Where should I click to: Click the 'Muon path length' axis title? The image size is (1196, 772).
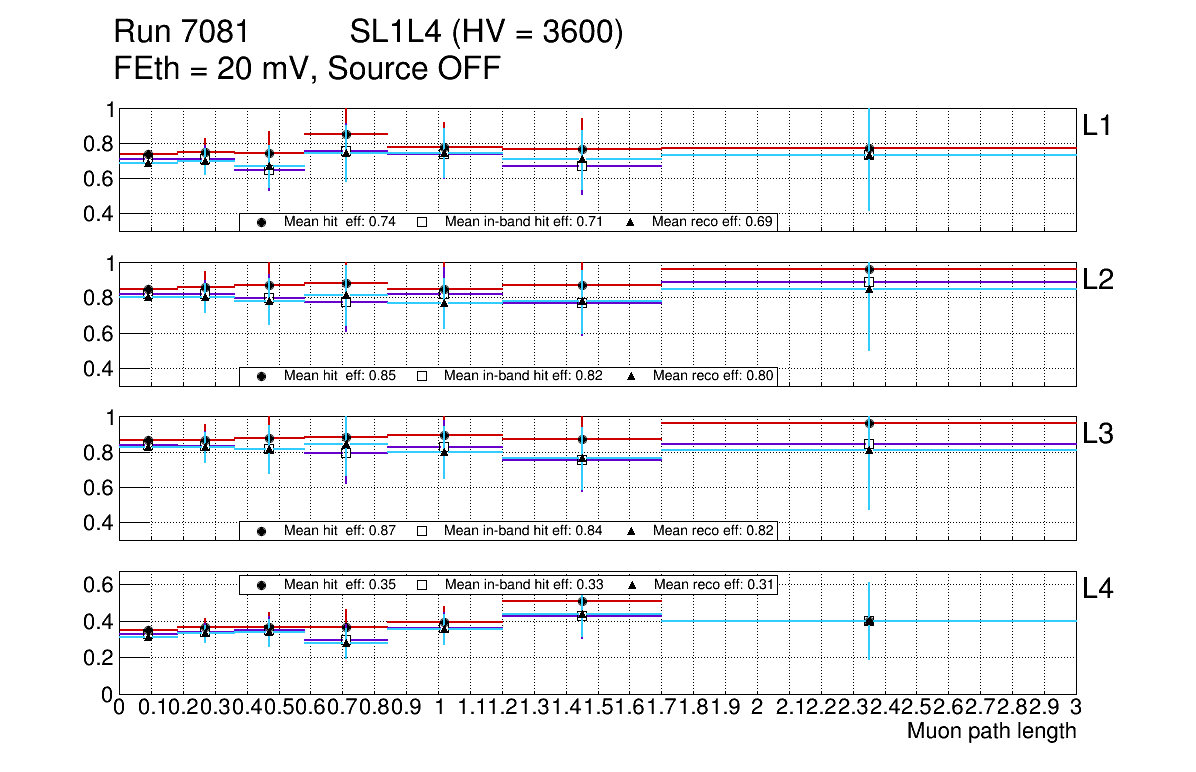tap(991, 731)
